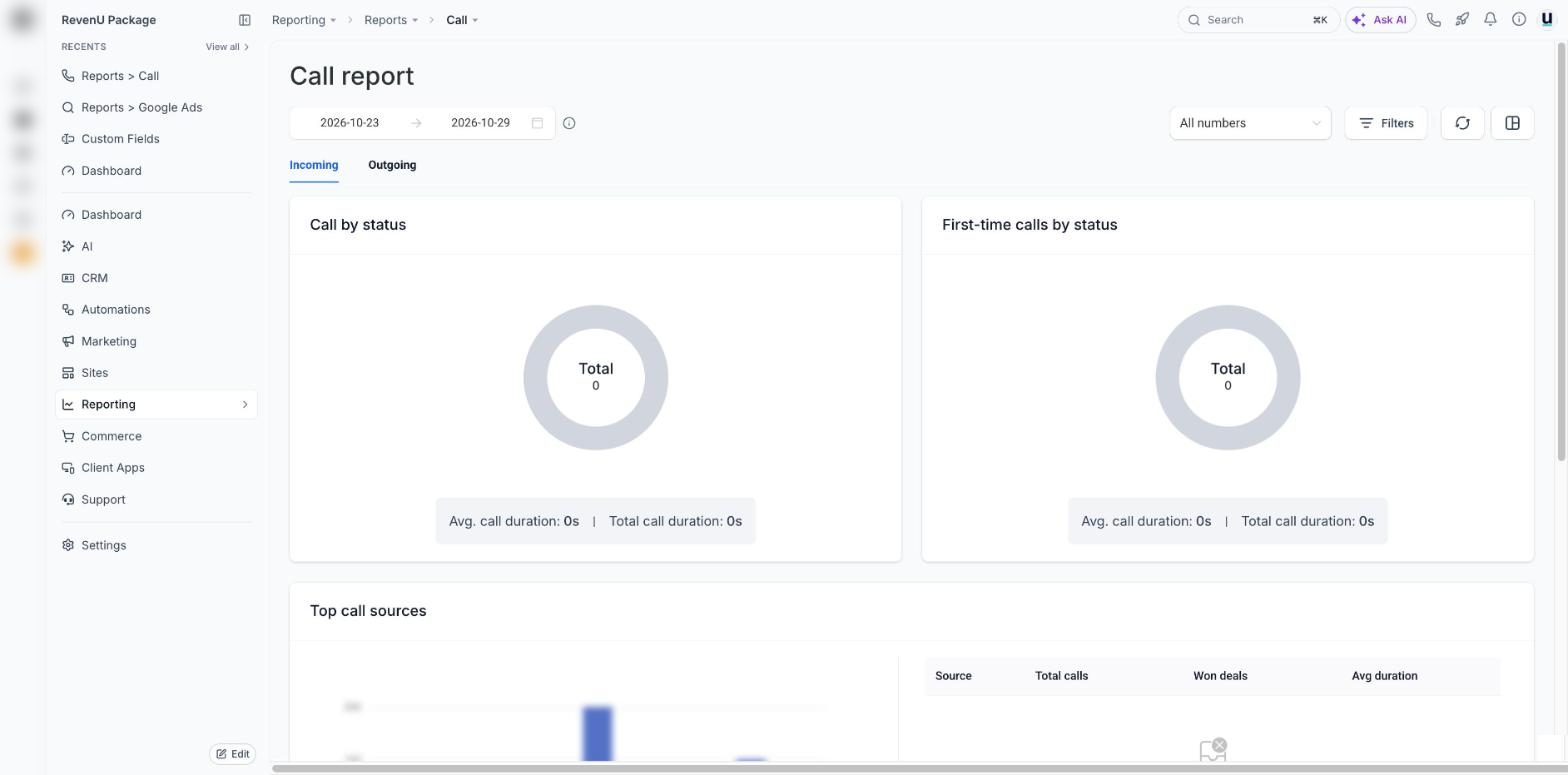Switch to the Outgoing tab
This screenshot has height=775, width=1568.
(392, 166)
